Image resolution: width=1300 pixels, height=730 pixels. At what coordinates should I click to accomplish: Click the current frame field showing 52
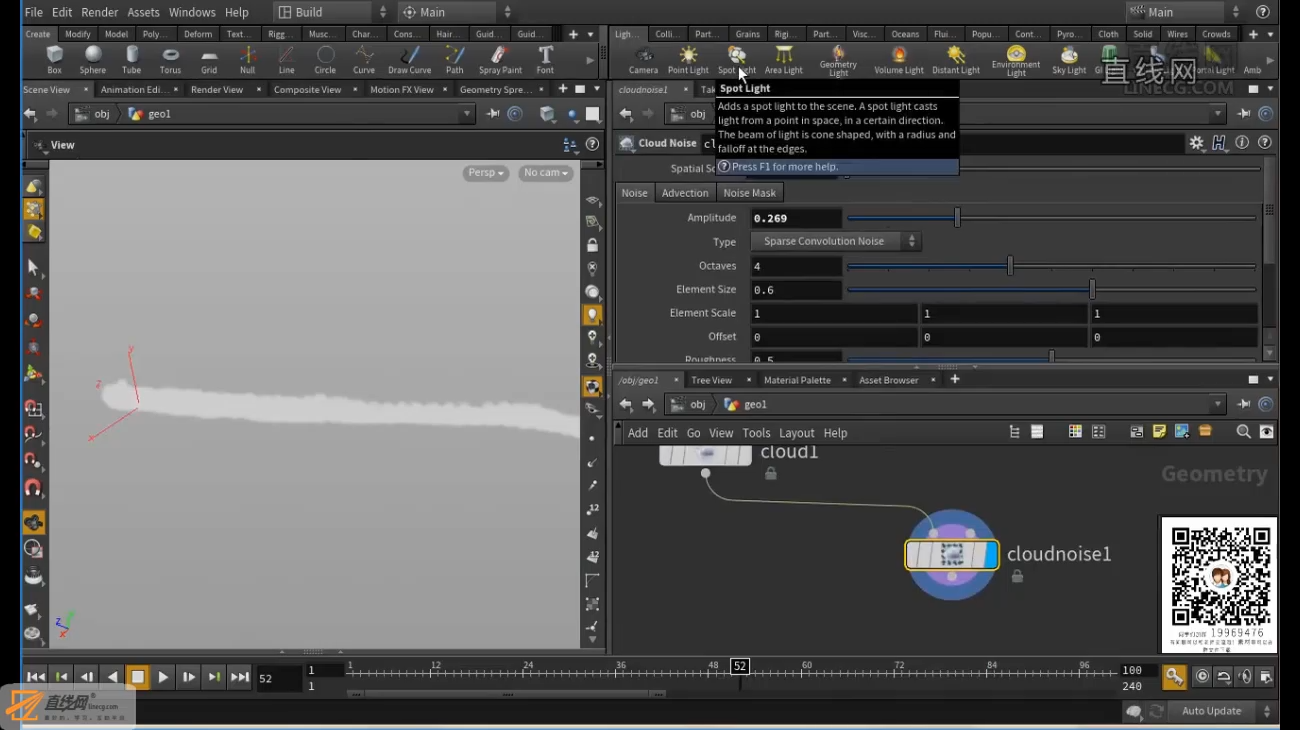(279, 678)
